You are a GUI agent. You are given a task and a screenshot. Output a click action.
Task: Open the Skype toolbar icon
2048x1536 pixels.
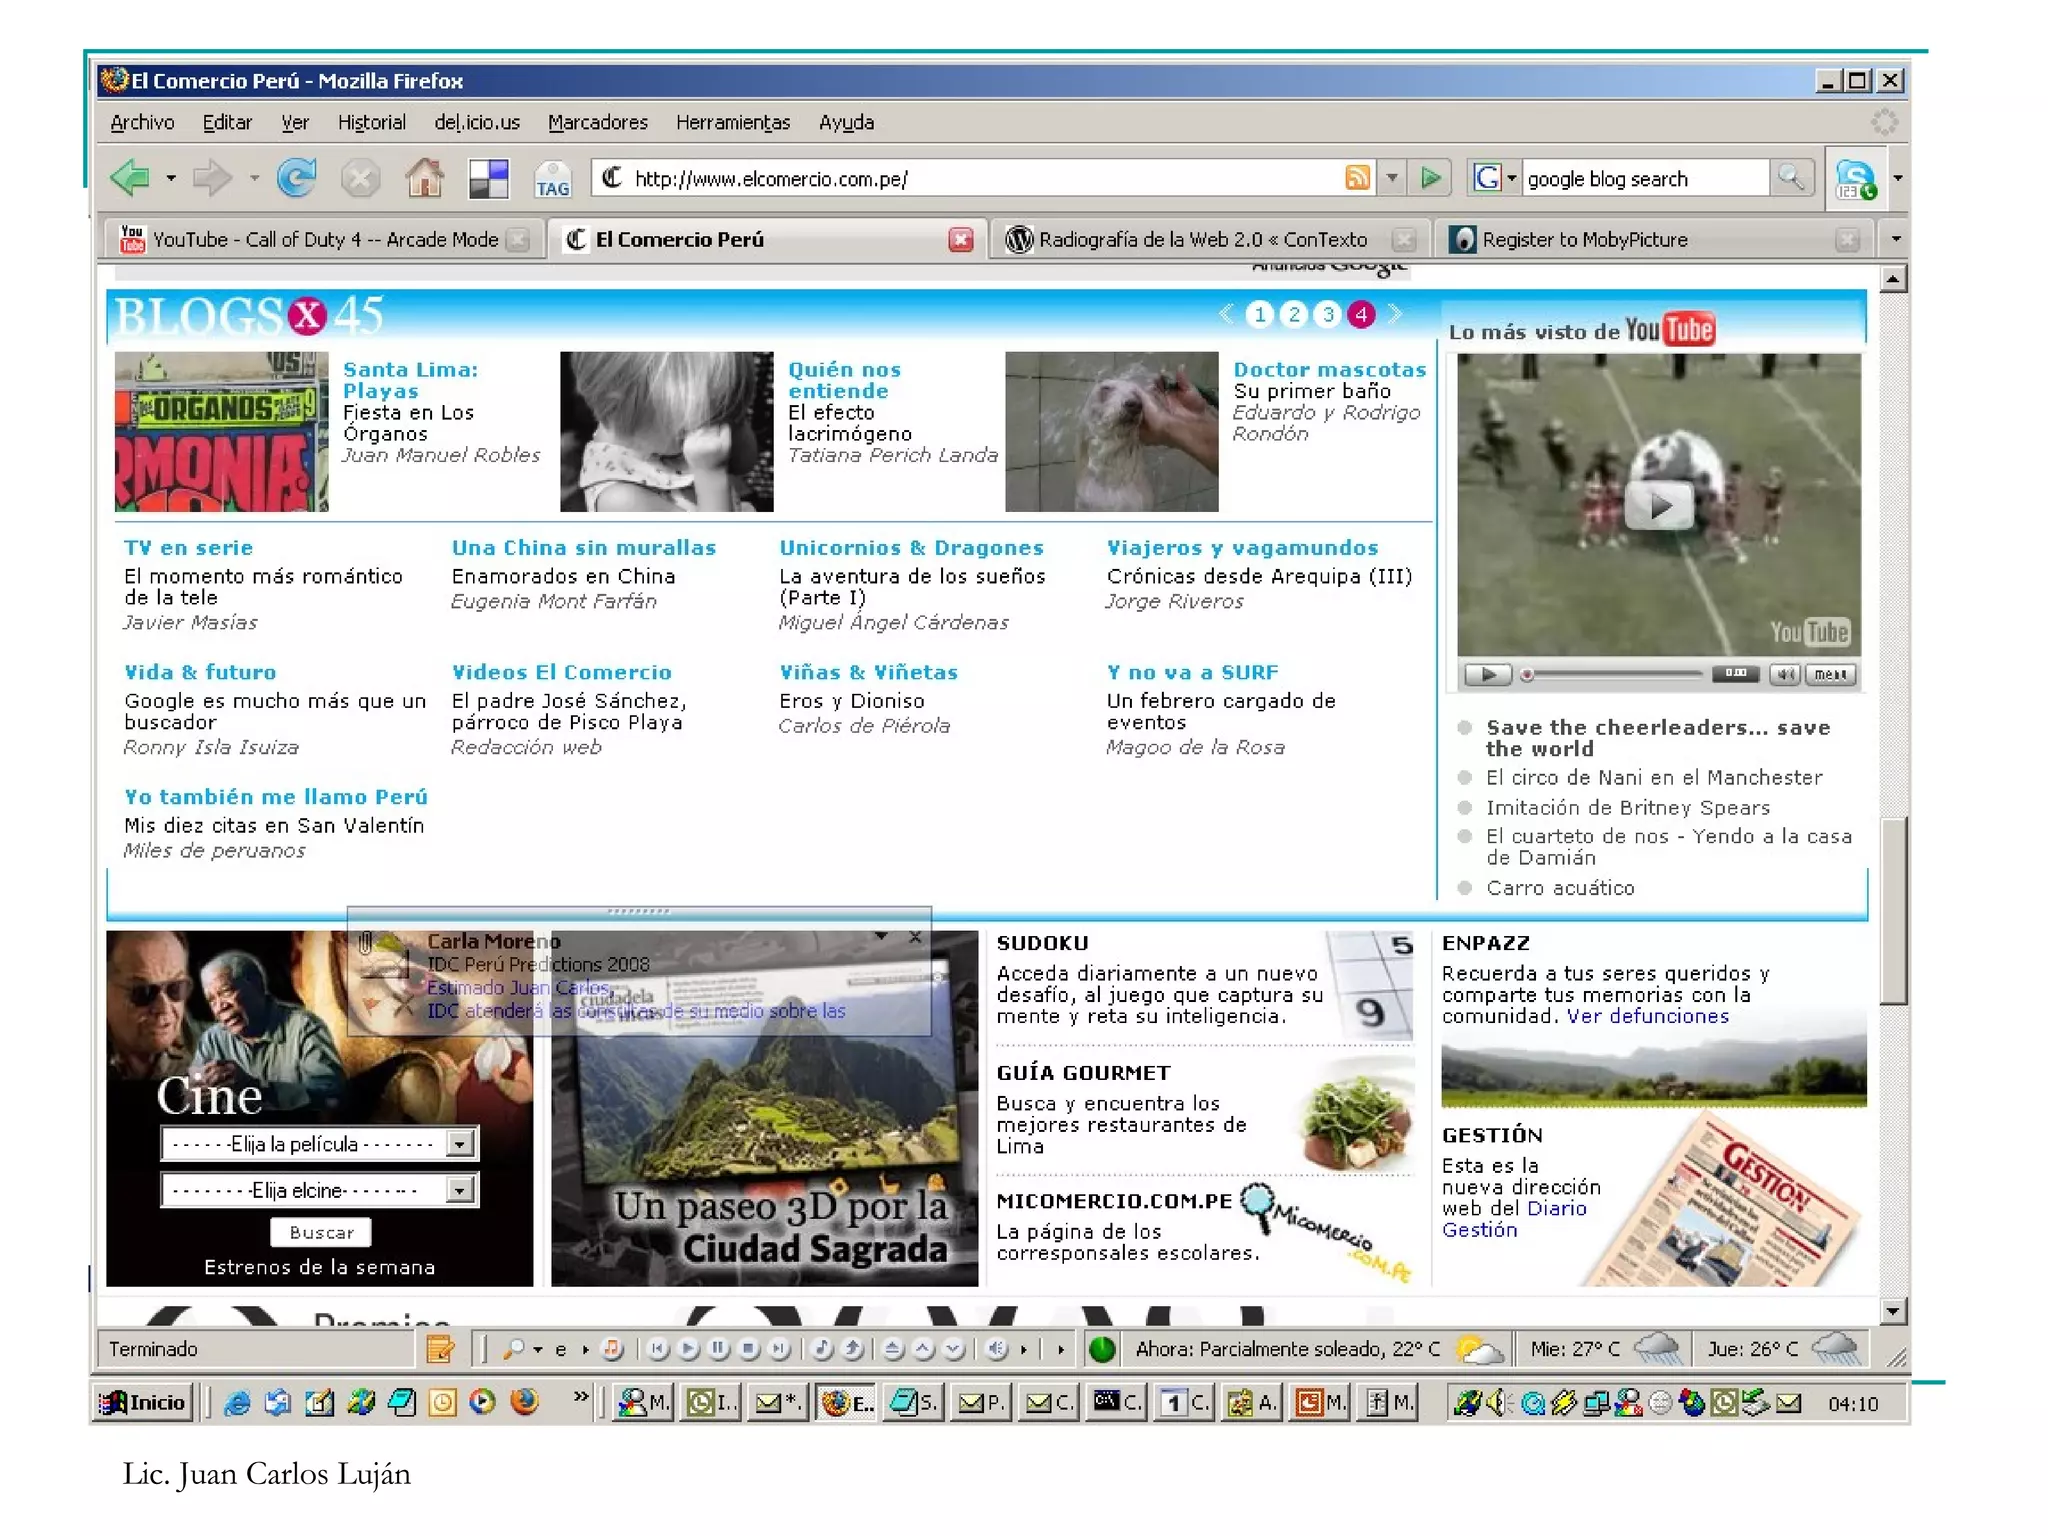(x=1855, y=179)
